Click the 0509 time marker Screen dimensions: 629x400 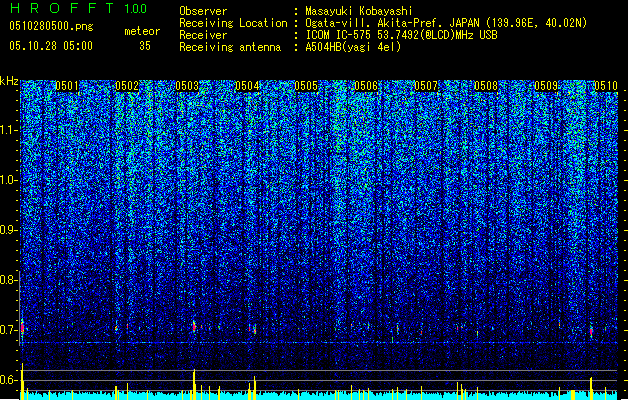[546, 86]
